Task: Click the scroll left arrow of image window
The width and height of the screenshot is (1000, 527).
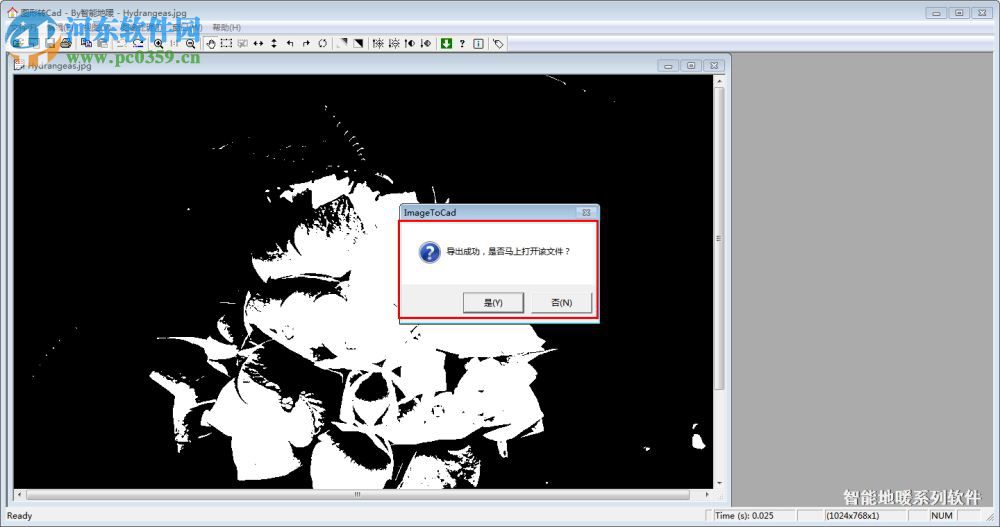Action: (20, 494)
